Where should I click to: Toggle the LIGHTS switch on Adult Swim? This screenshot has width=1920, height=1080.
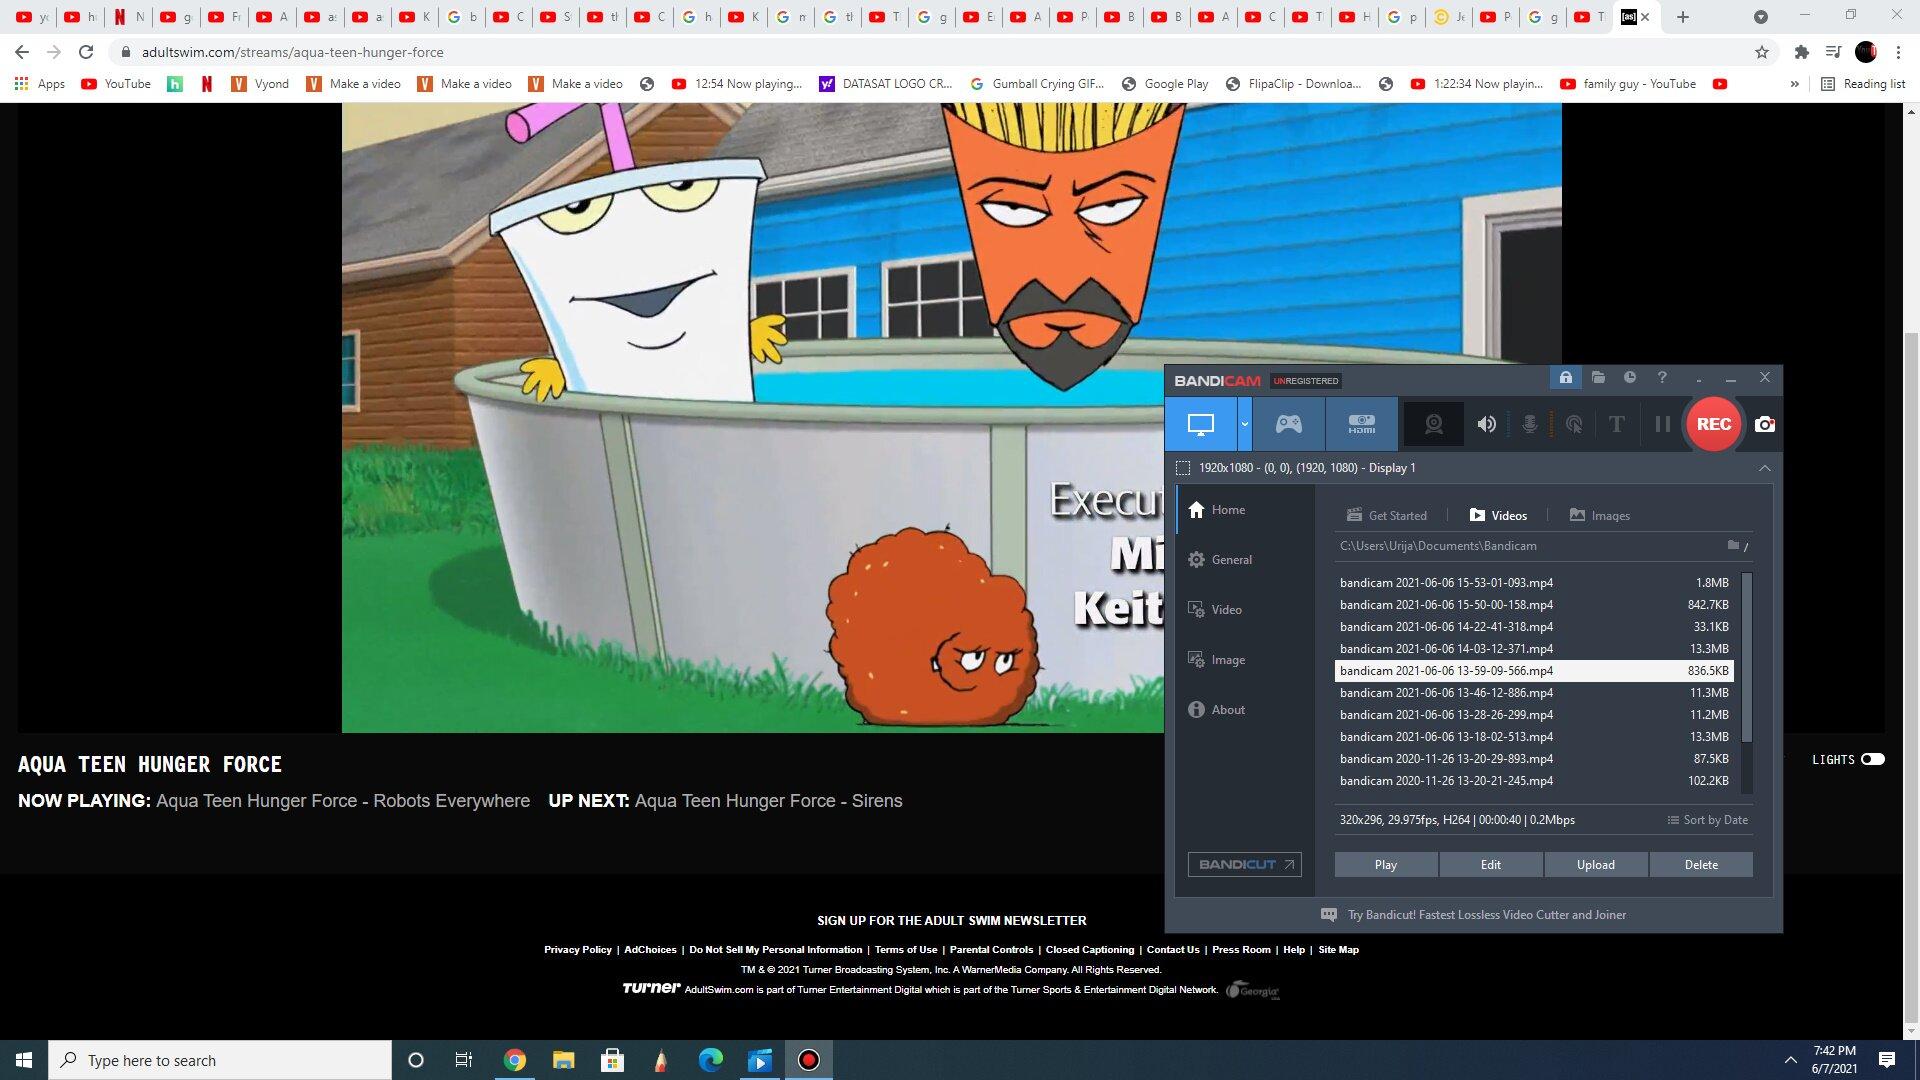tap(1872, 760)
